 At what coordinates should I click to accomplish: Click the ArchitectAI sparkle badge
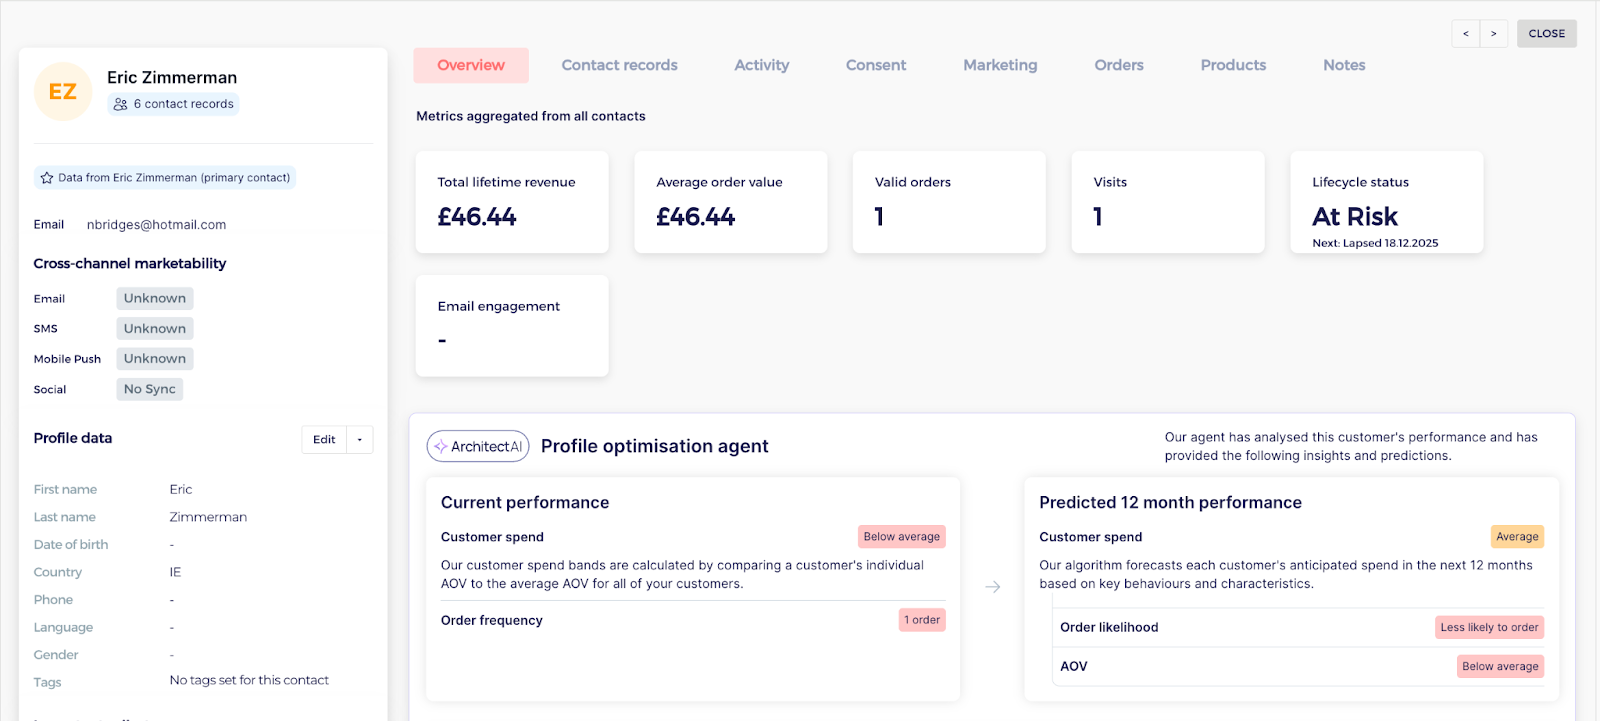coord(478,446)
